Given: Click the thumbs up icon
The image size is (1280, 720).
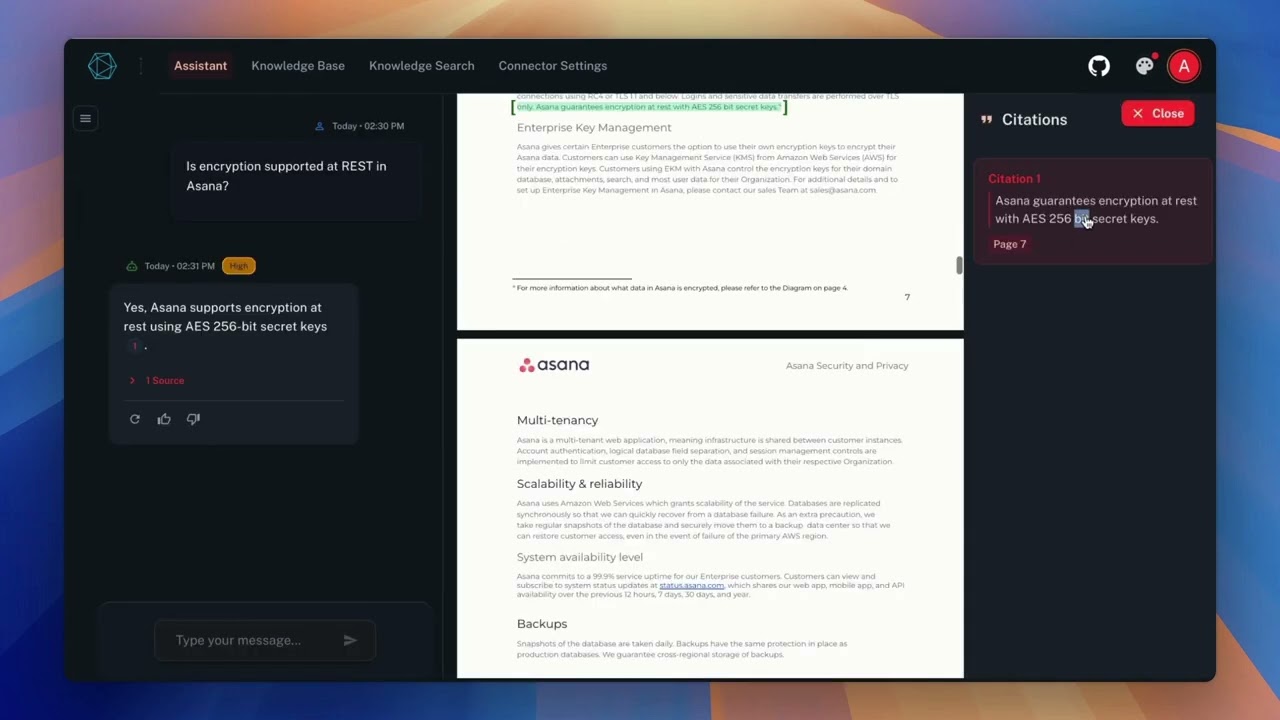Looking at the screenshot, I should pyautogui.click(x=164, y=419).
